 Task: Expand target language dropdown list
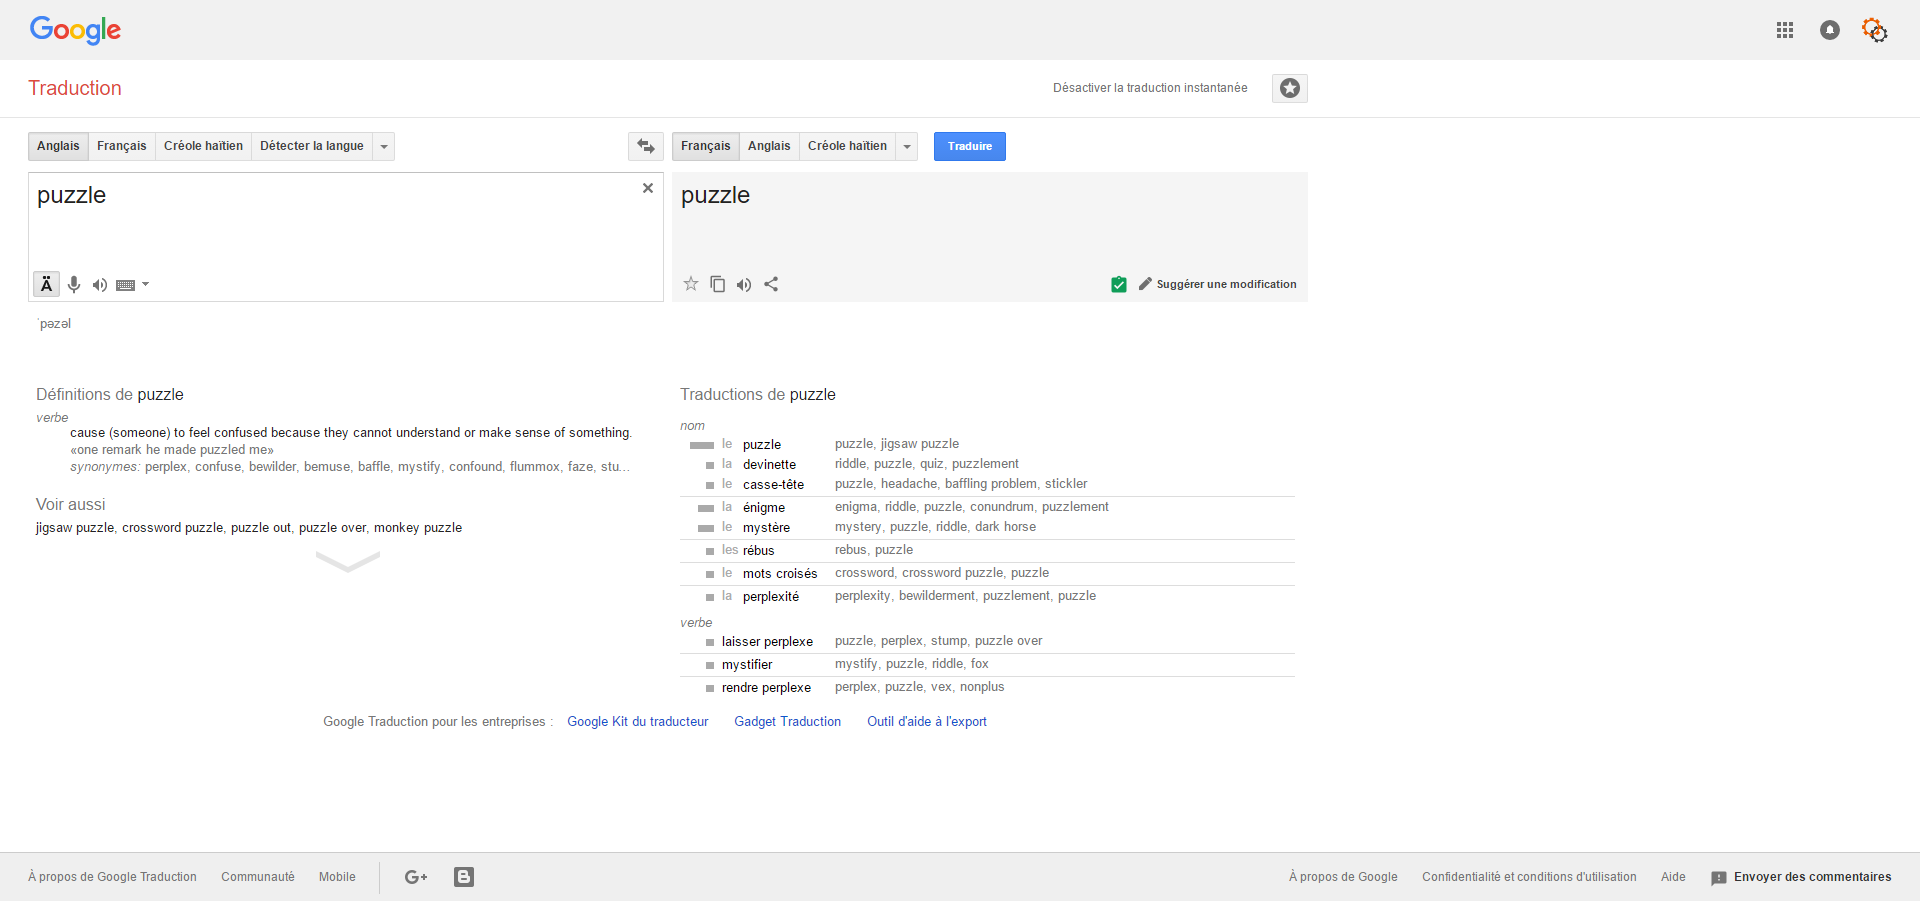click(x=907, y=147)
